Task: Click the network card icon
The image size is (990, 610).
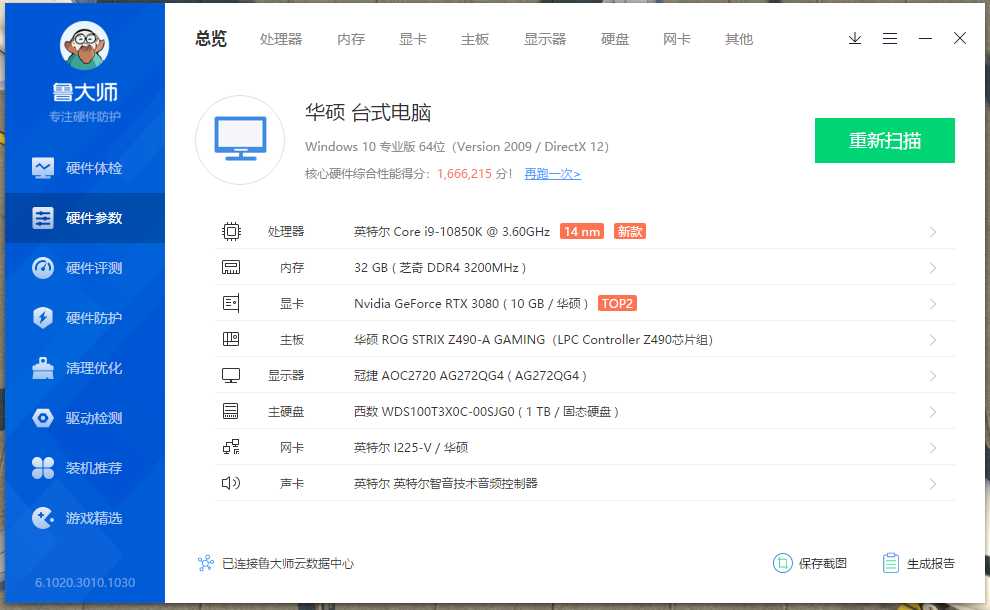Action: point(231,448)
